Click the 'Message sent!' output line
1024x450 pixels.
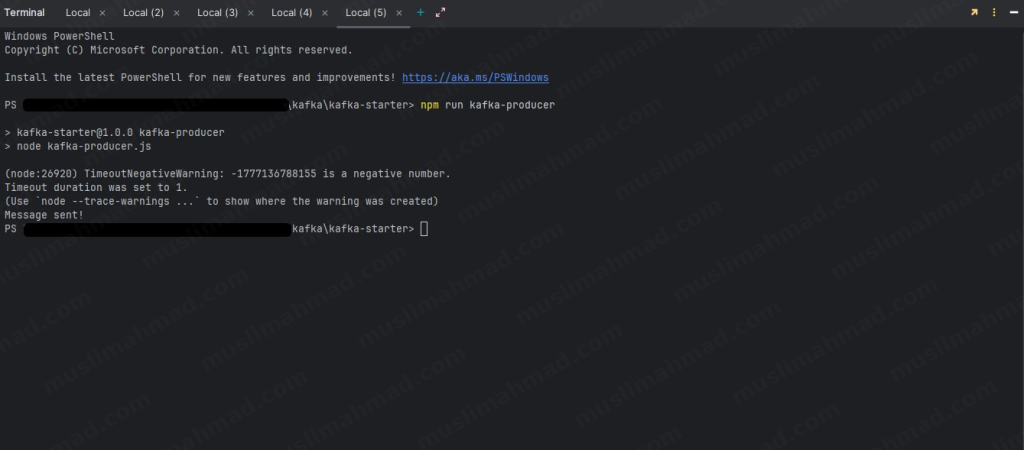click(x=44, y=215)
